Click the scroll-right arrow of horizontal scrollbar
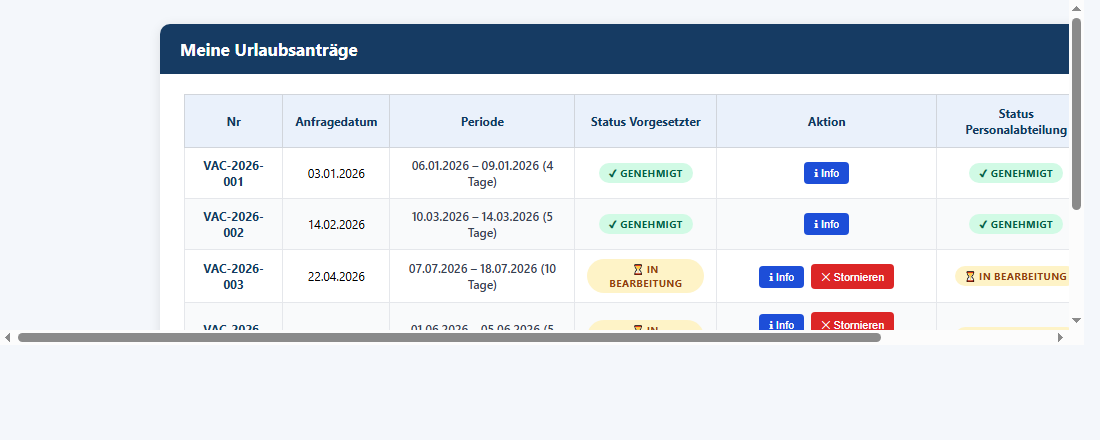The height and width of the screenshot is (440, 1100). pyautogui.click(x=1060, y=338)
